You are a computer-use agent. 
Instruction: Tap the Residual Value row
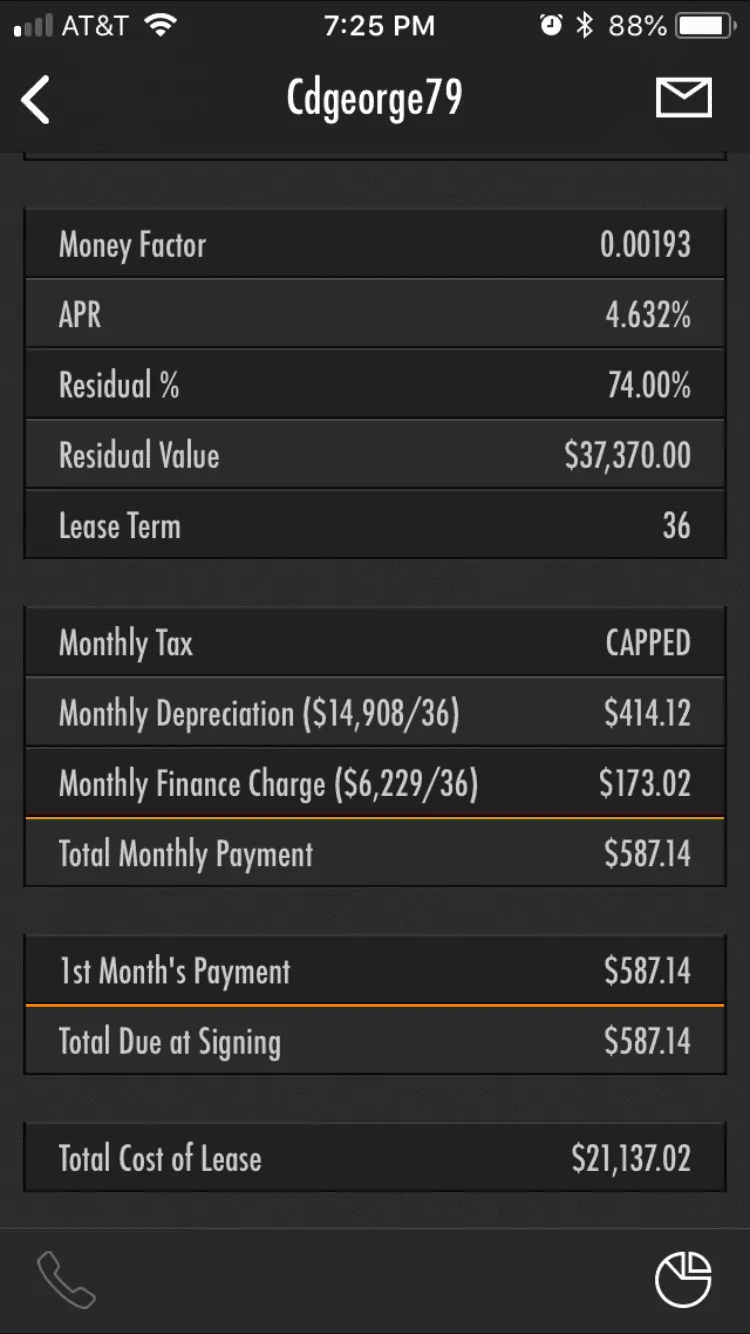[375, 454]
